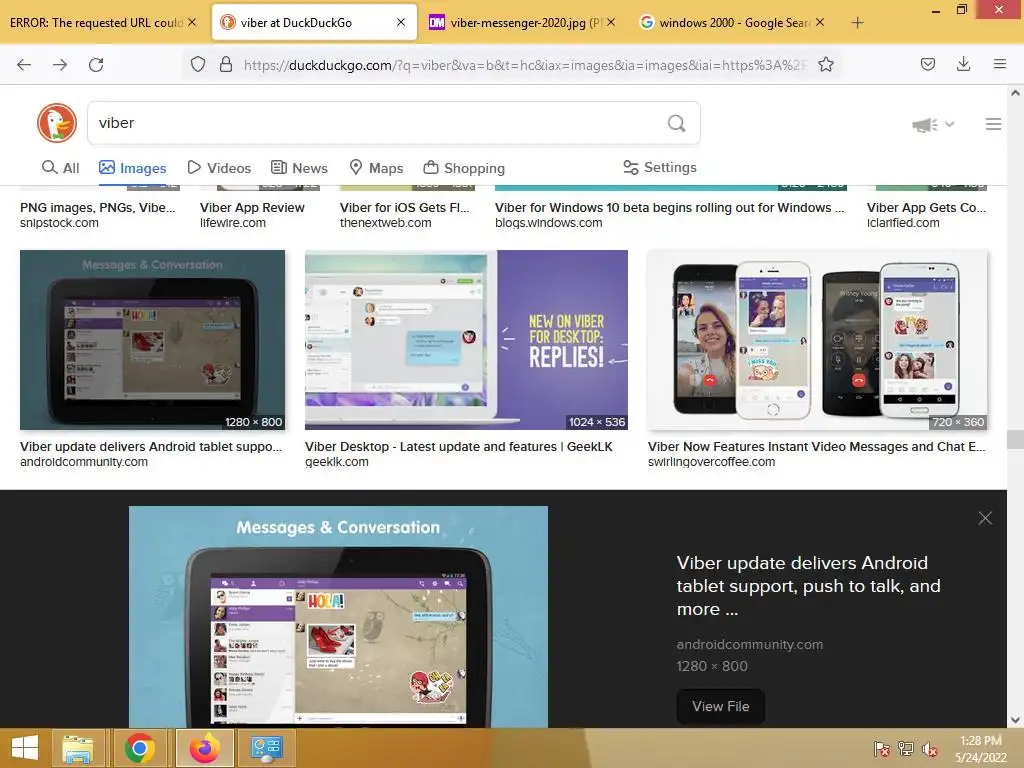Viewport: 1024px width, 768px height.
Task: Save to Pocket icon in toolbar
Action: coord(927,65)
